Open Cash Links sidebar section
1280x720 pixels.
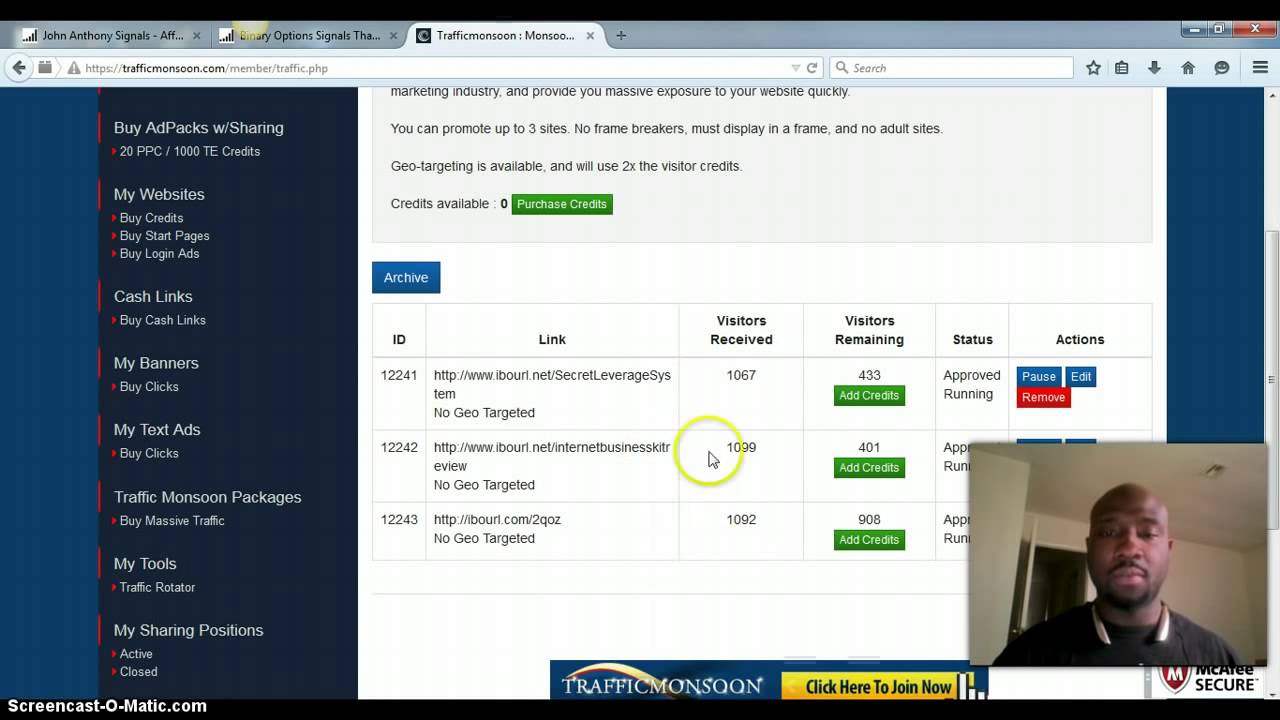[x=153, y=296]
